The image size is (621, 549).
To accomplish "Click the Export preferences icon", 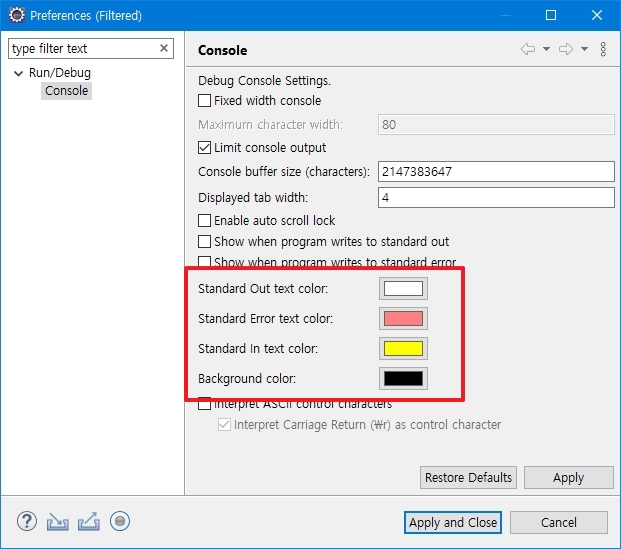I will 89,521.
